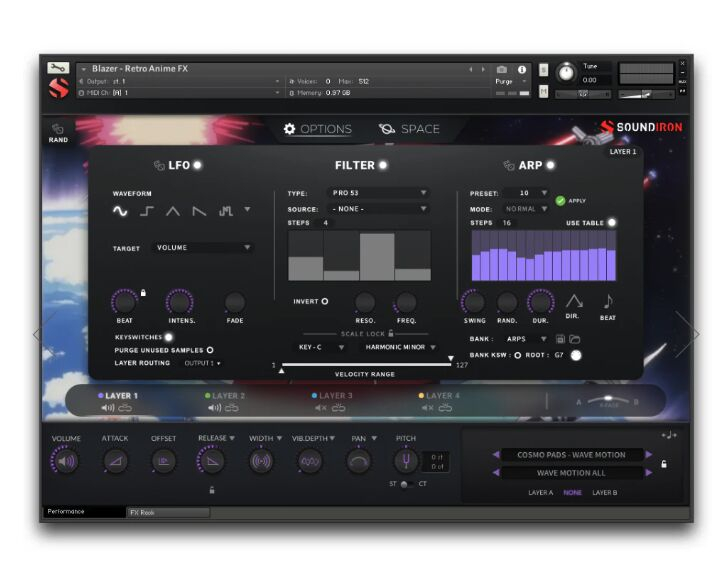Click the Kontakt snapshot camera icon
This screenshot has height=588, width=726.
click(502, 69)
